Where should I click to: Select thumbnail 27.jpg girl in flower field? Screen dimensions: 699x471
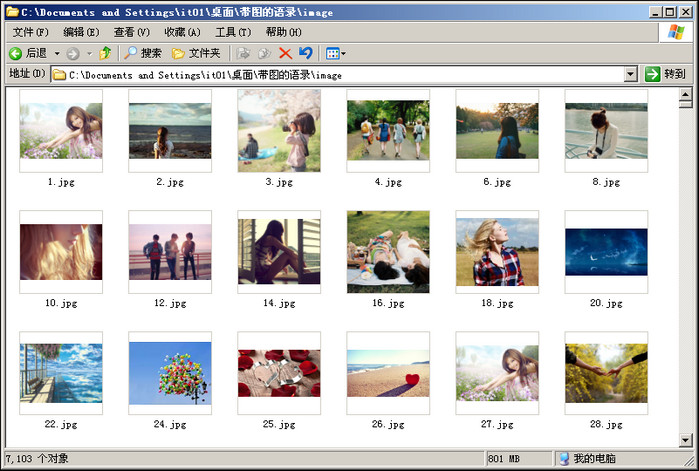click(x=497, y=373)
